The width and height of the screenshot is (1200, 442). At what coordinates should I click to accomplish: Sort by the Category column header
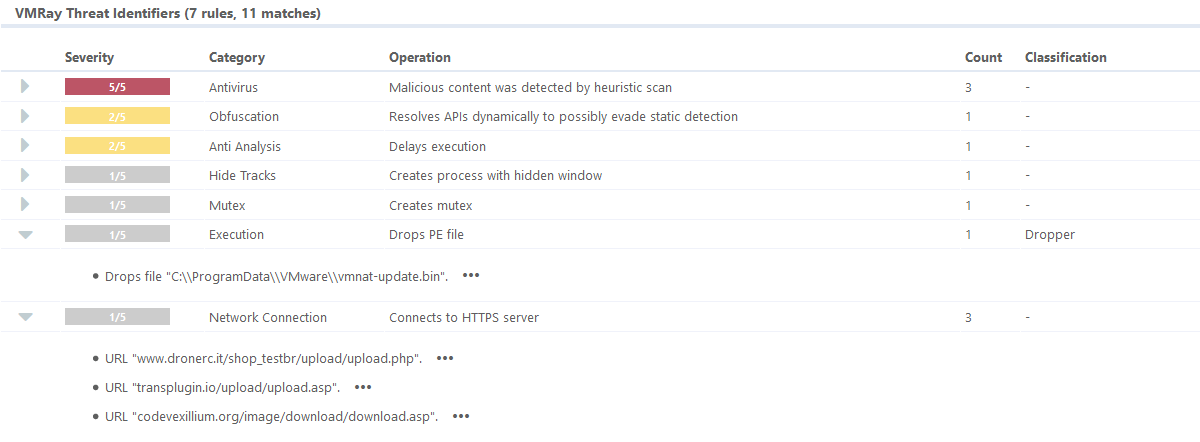(237, 57)
